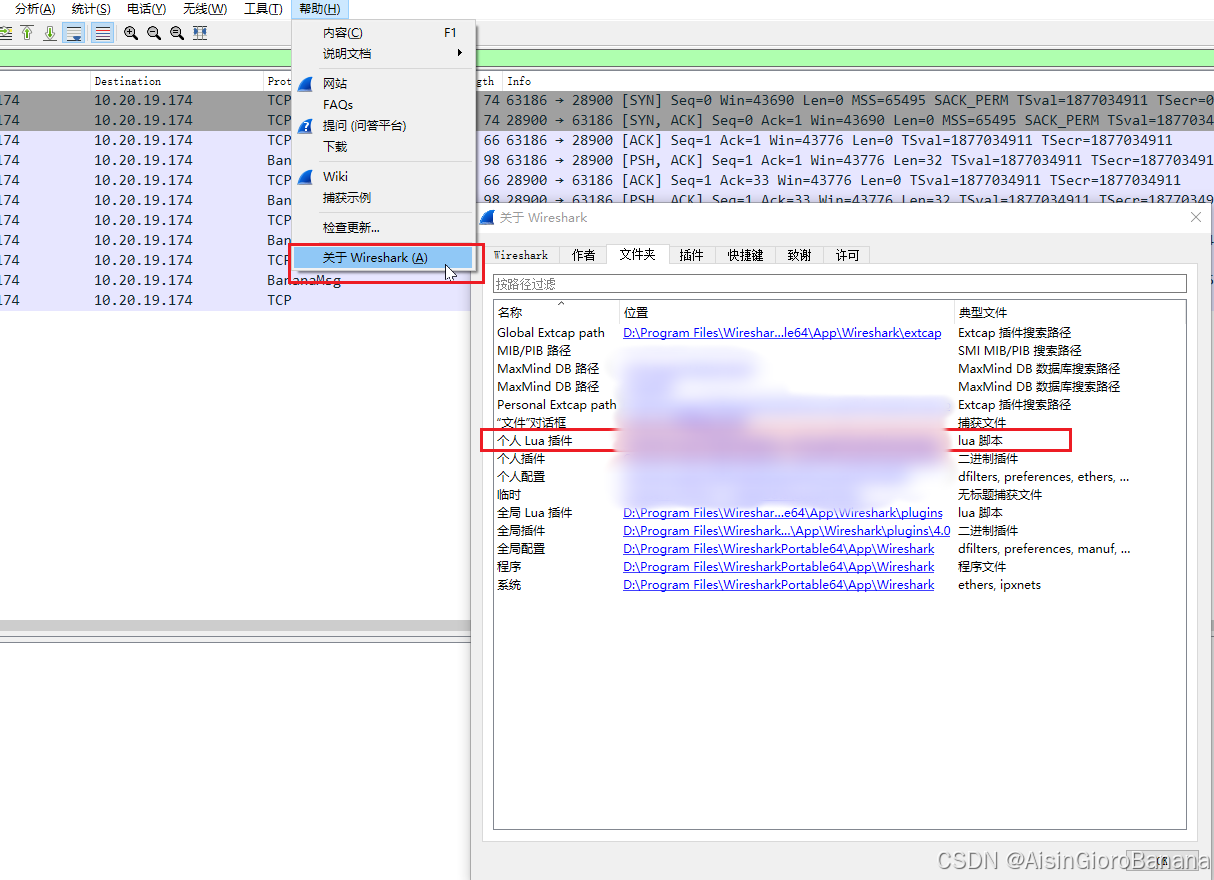Open the 全局配置 folder link
1214x880 pixels.
pos(778,549)
